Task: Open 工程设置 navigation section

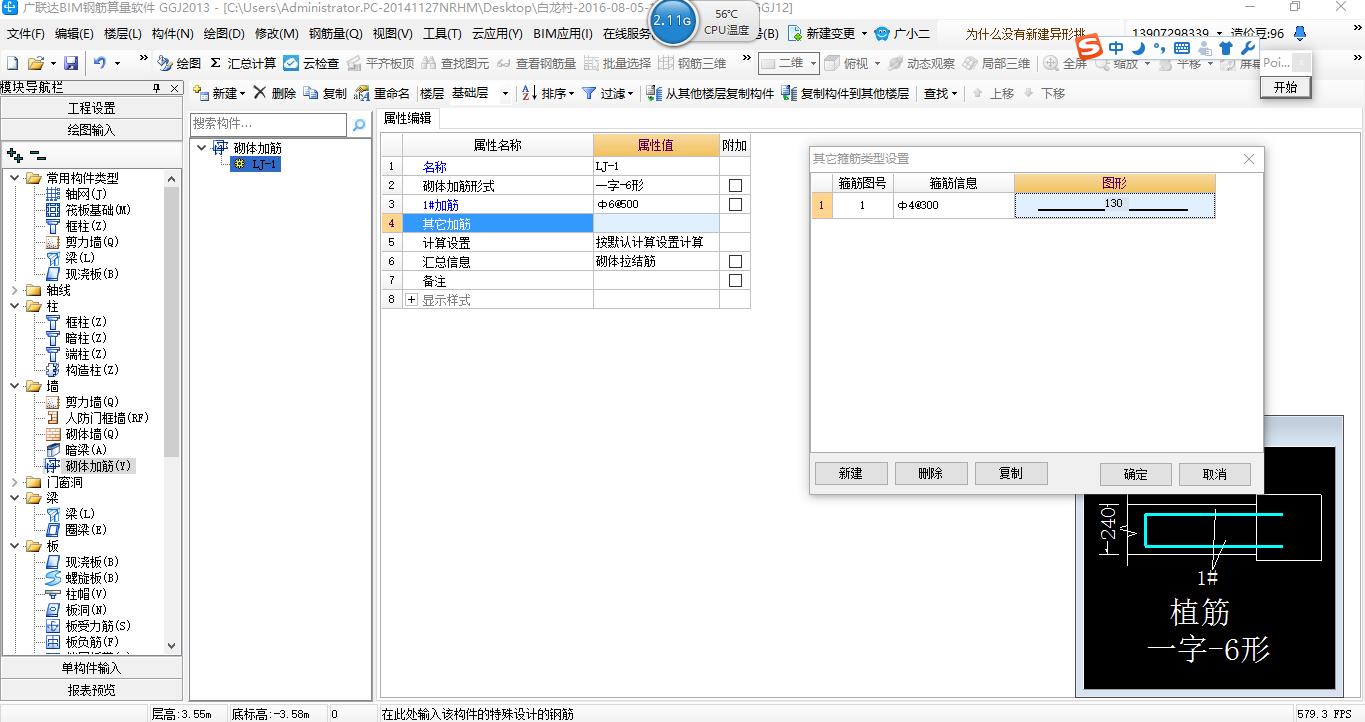Action: pos(91,108)
